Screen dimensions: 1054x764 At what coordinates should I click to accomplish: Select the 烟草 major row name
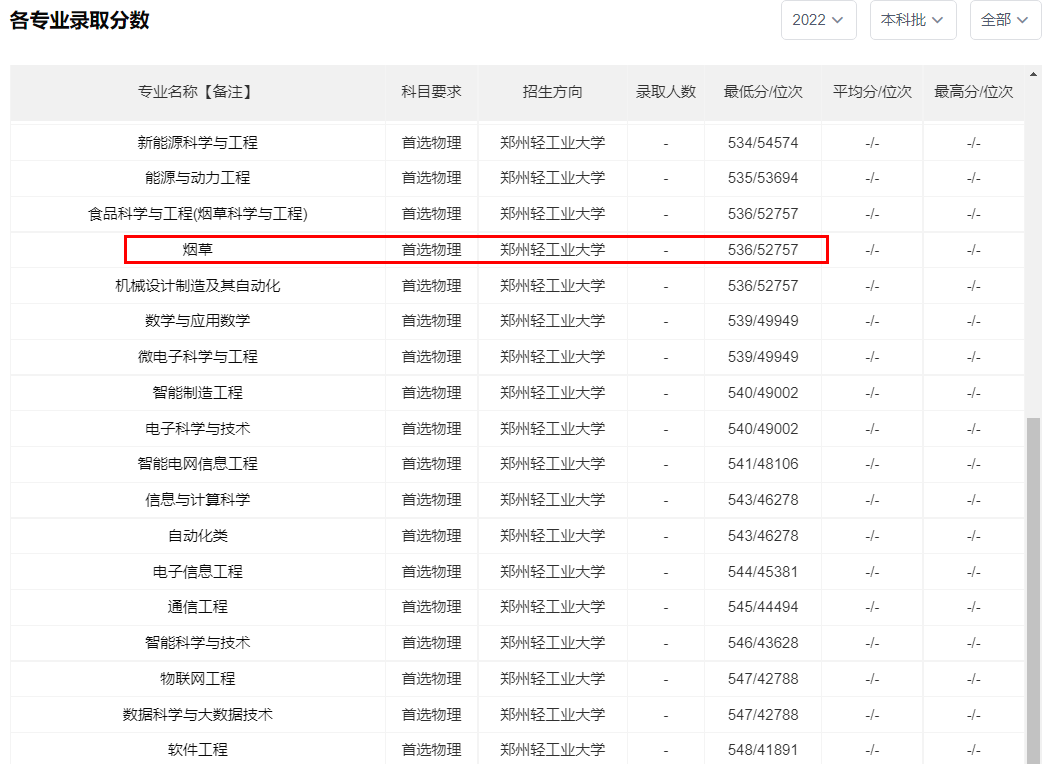(197, 249)
